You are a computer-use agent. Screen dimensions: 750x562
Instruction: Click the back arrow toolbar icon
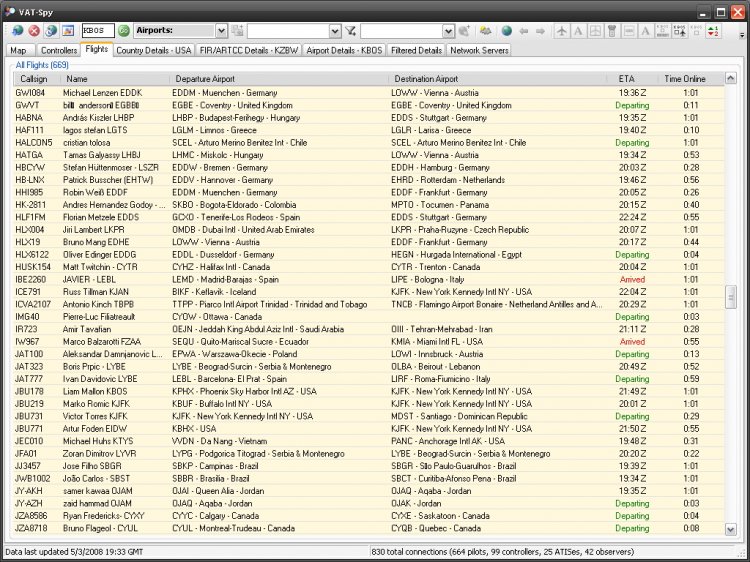(x=524, y=31)
